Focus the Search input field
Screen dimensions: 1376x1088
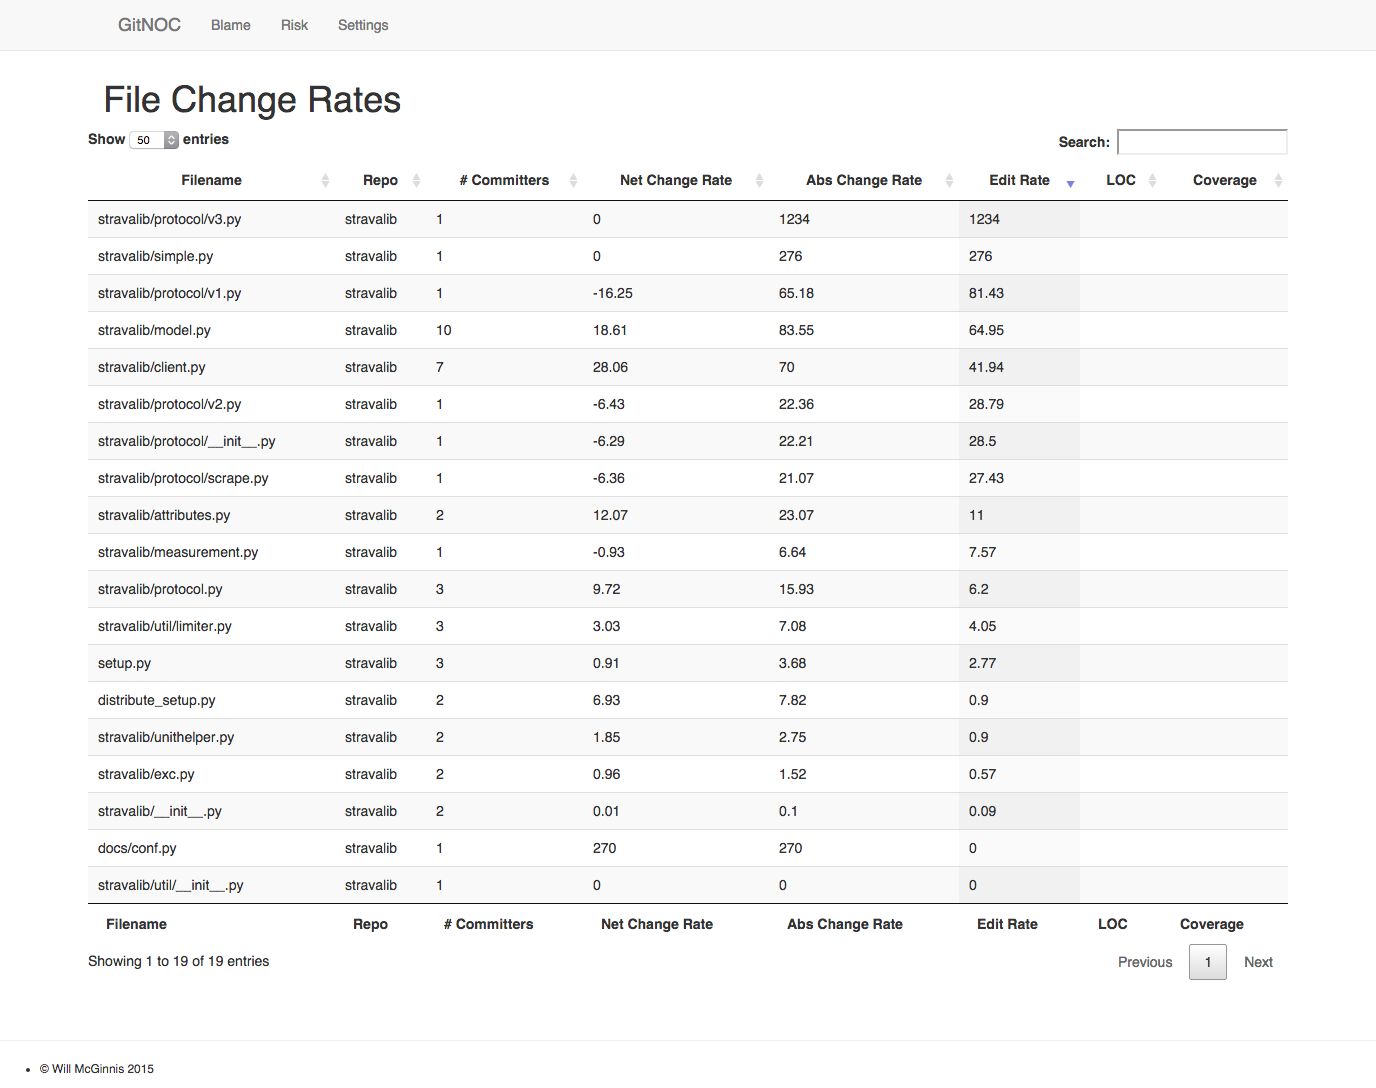(x=1201, y=142)
